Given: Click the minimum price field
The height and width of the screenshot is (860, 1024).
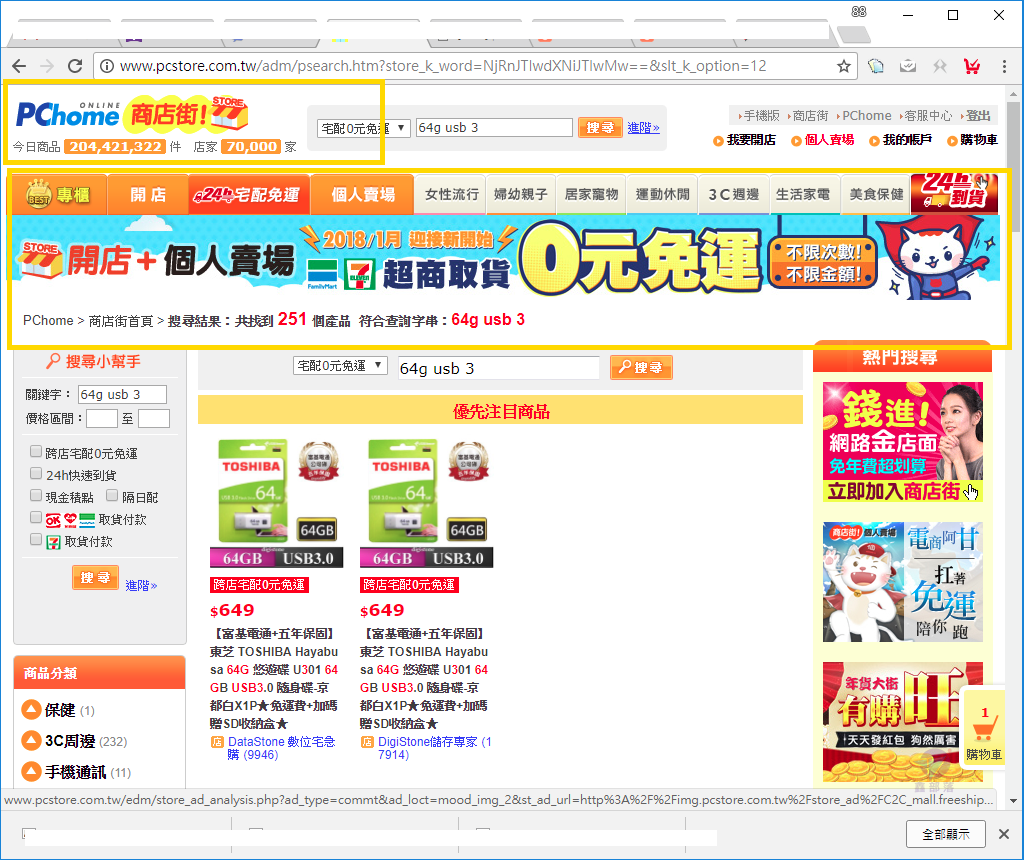Looking at the screenshot, I should point(102,419).
